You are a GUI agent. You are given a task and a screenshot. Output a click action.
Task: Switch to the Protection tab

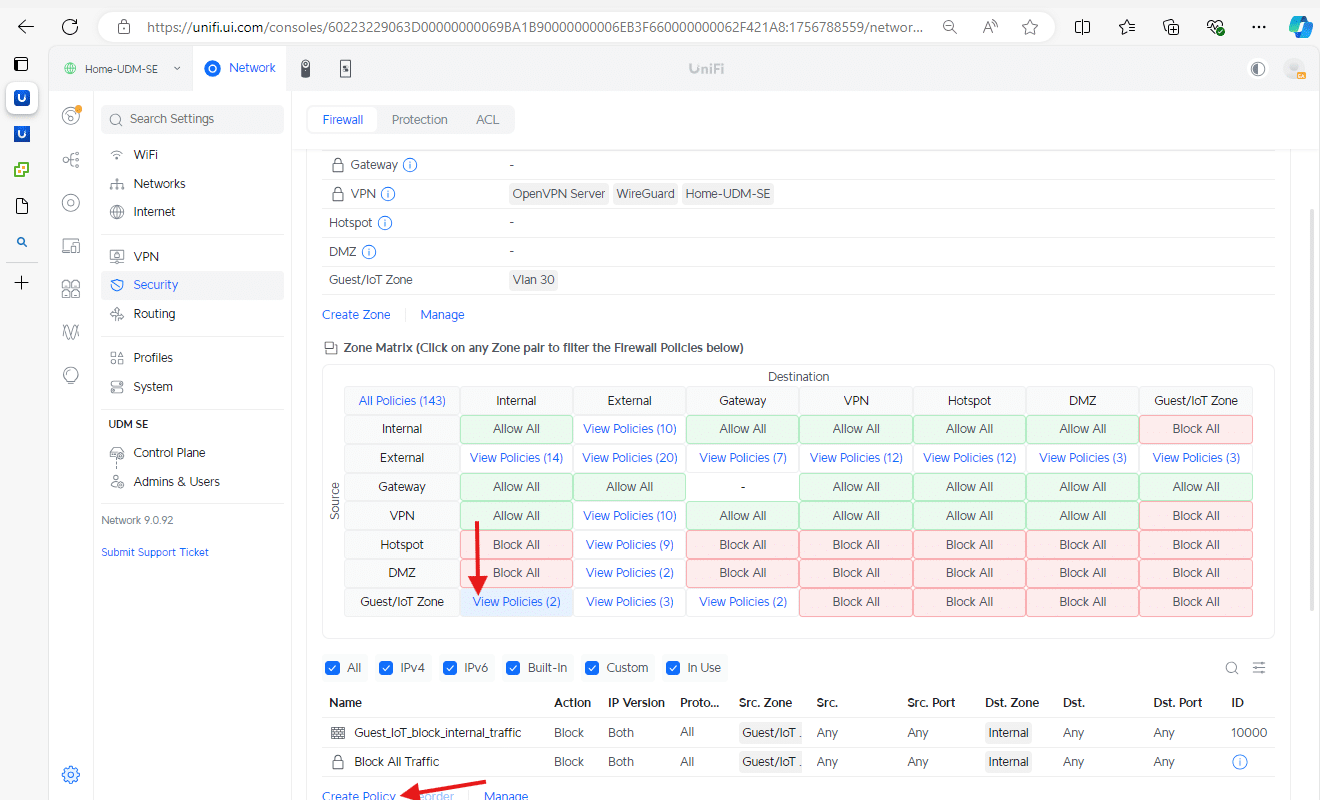click(x=420, y=120)
